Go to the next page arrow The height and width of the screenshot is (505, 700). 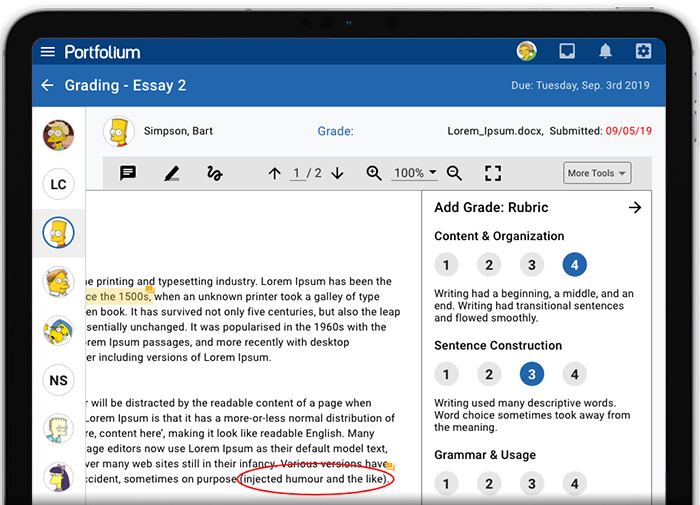click(x=337, y=173)
